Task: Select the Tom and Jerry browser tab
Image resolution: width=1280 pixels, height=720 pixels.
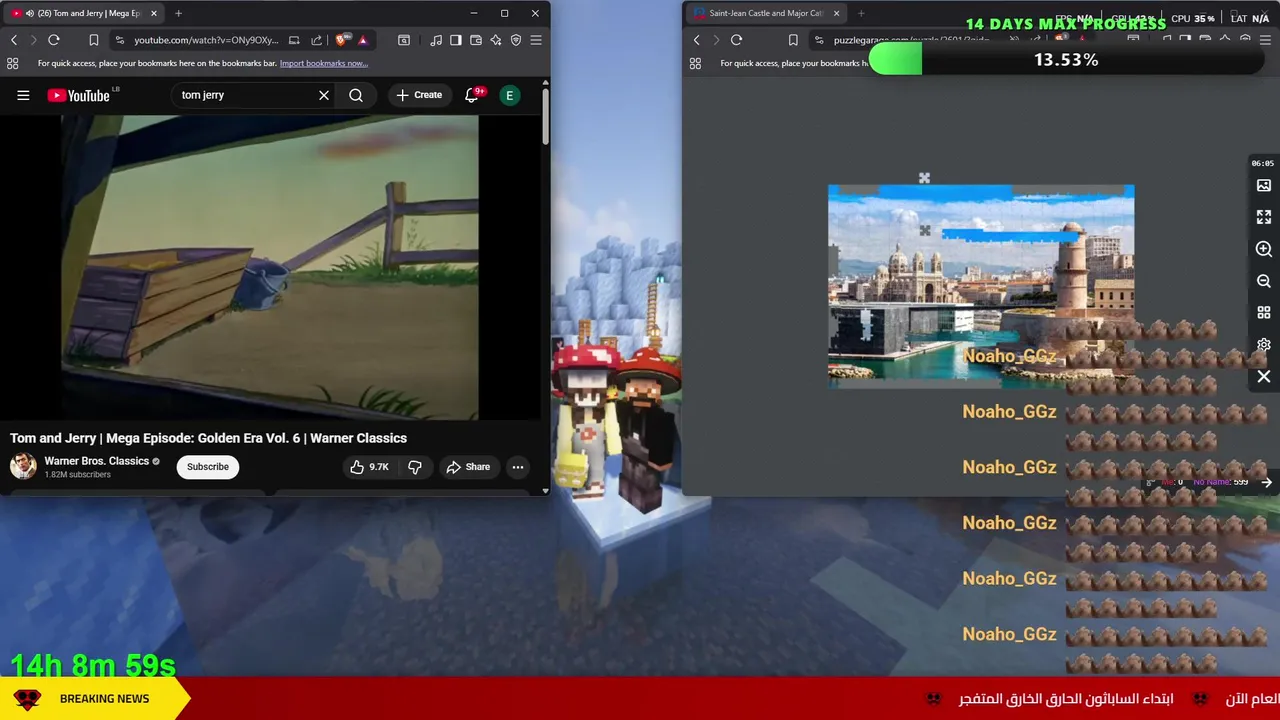Action: pyautogui.click(x=84, y=13)
